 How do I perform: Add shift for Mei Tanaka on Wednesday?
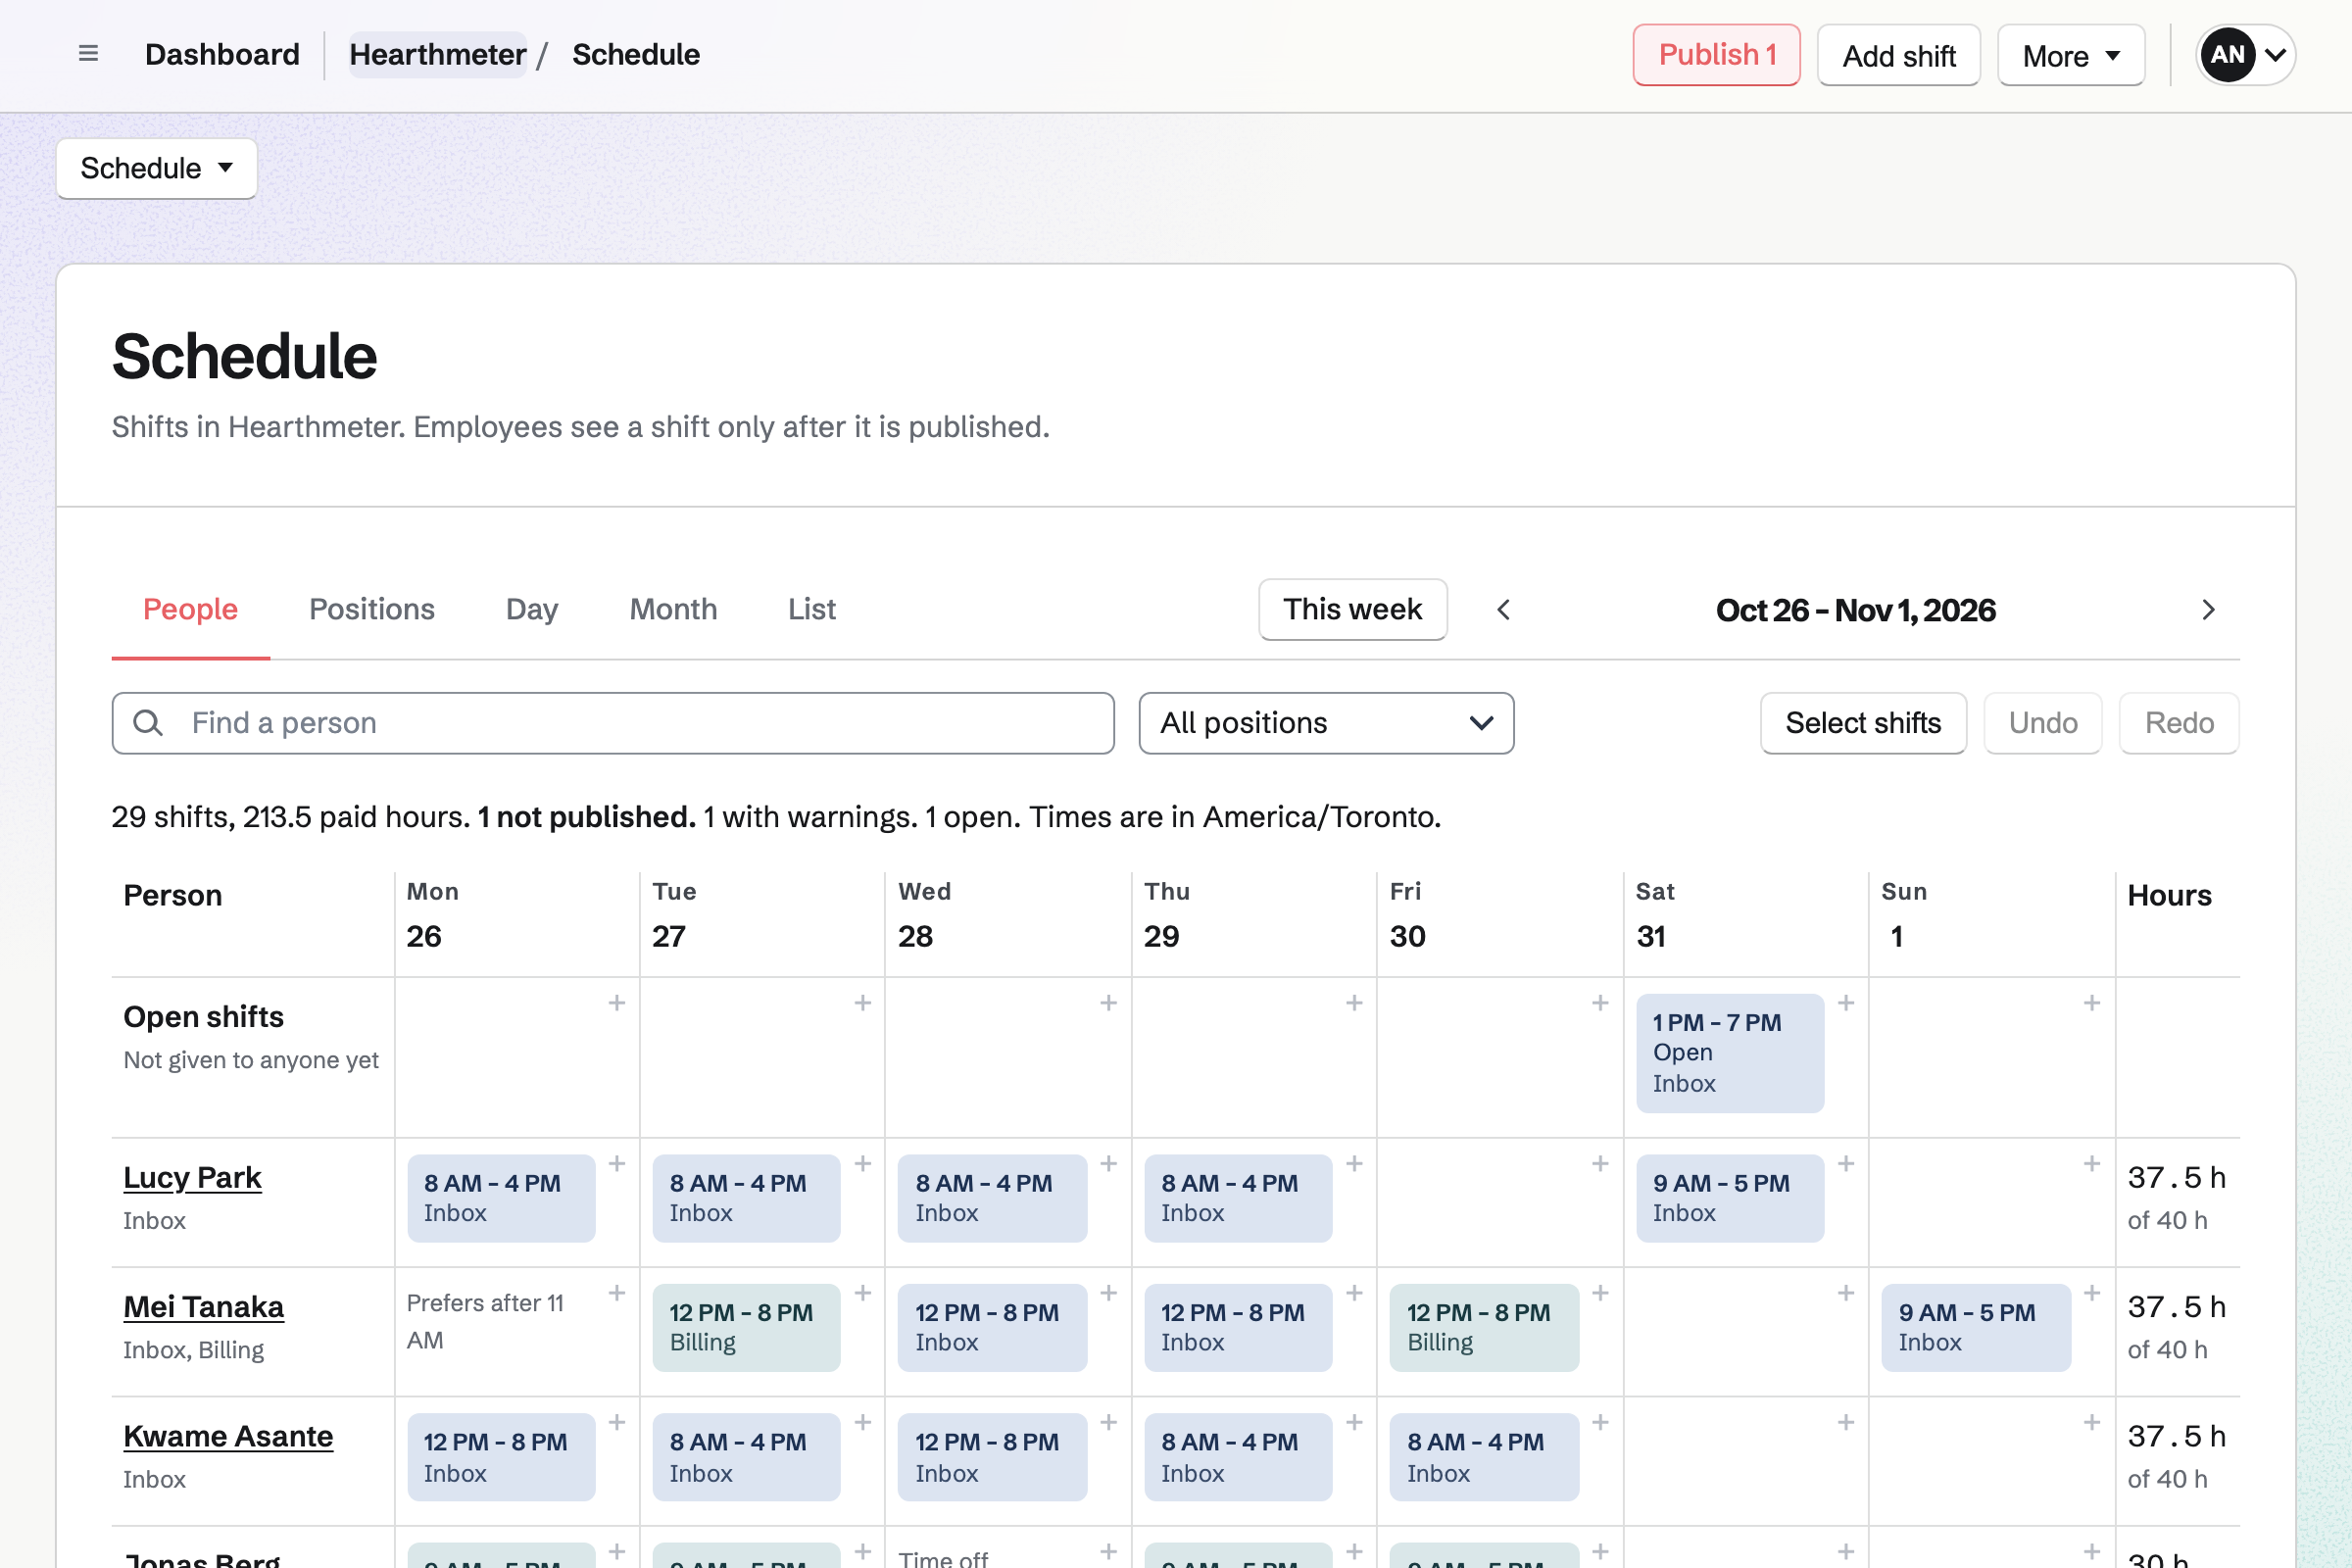[x=1109, y=1293]
